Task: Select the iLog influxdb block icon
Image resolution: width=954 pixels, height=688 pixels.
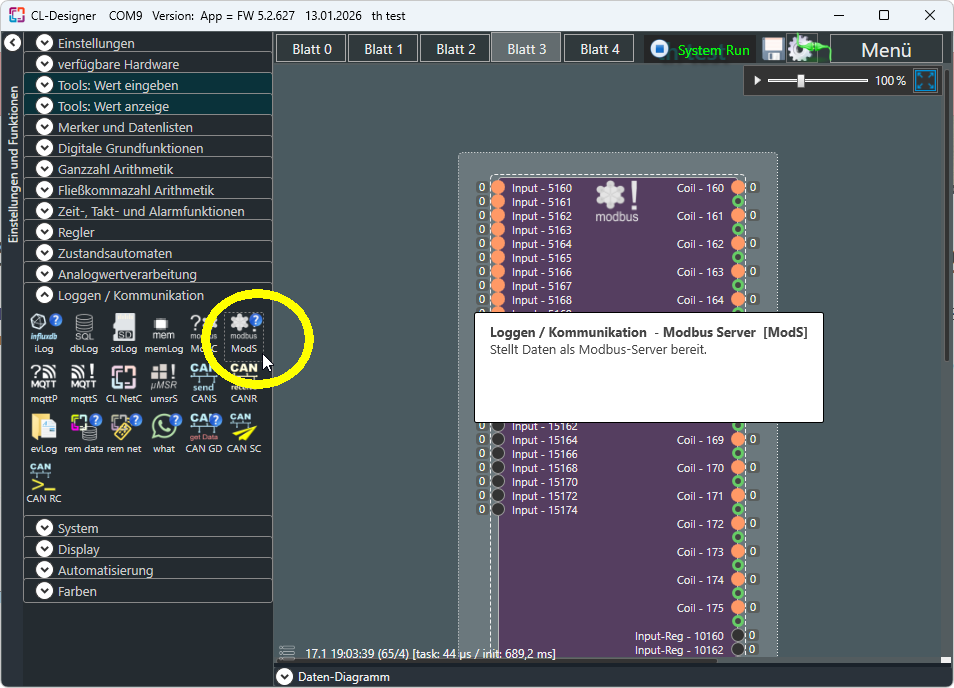Action: (x=44, y=327)
